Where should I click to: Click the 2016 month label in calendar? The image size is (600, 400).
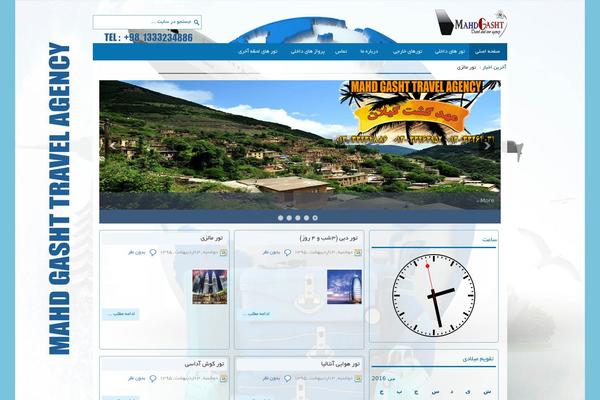(383, 379)
